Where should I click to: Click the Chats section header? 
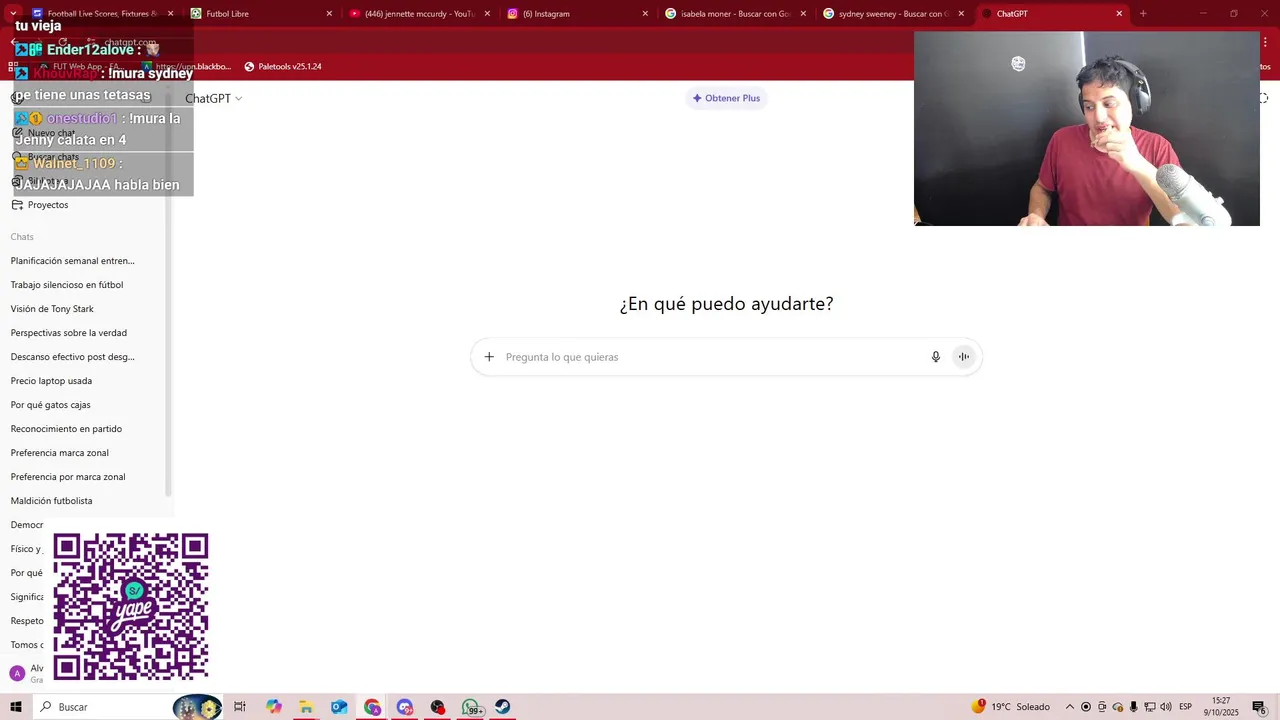click(x=22, y=237)
